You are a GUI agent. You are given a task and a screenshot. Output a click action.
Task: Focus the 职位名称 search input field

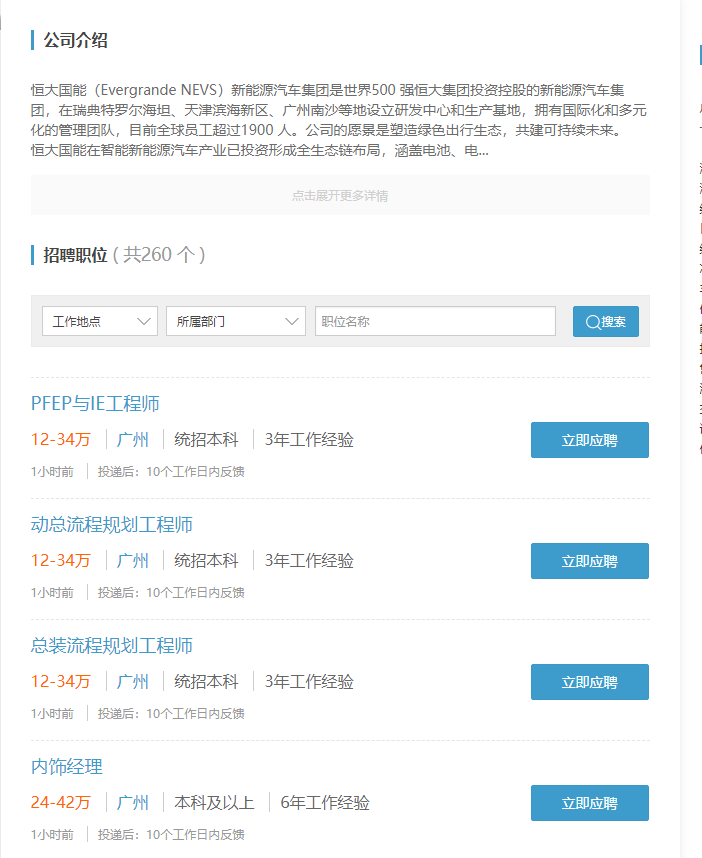coord(435,321)
